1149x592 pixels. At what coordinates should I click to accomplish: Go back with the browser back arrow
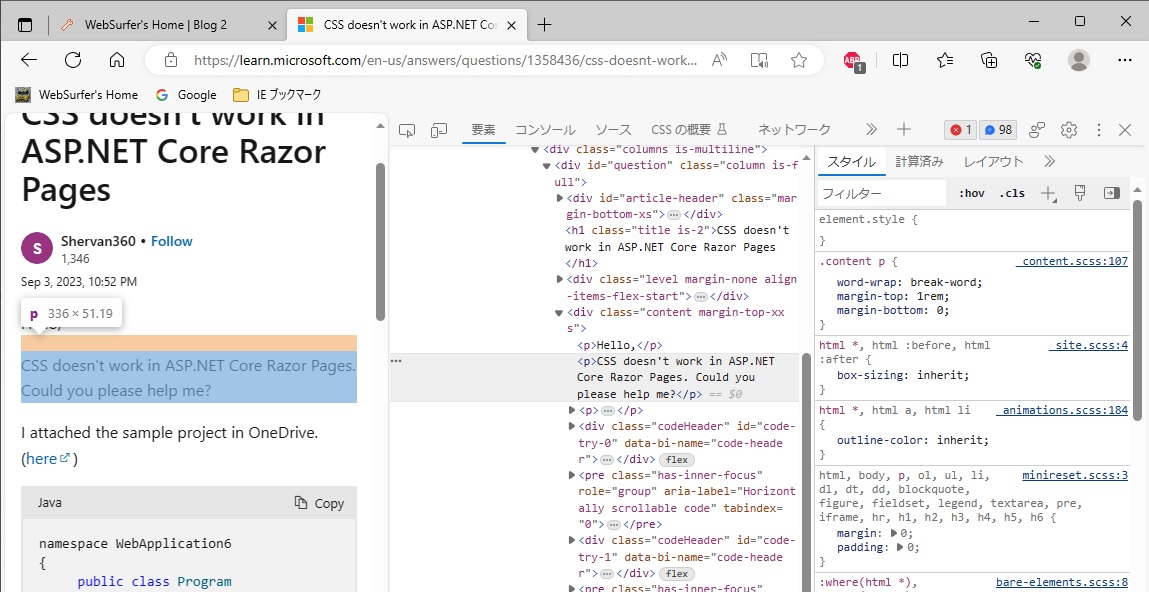tap(29, 60)
